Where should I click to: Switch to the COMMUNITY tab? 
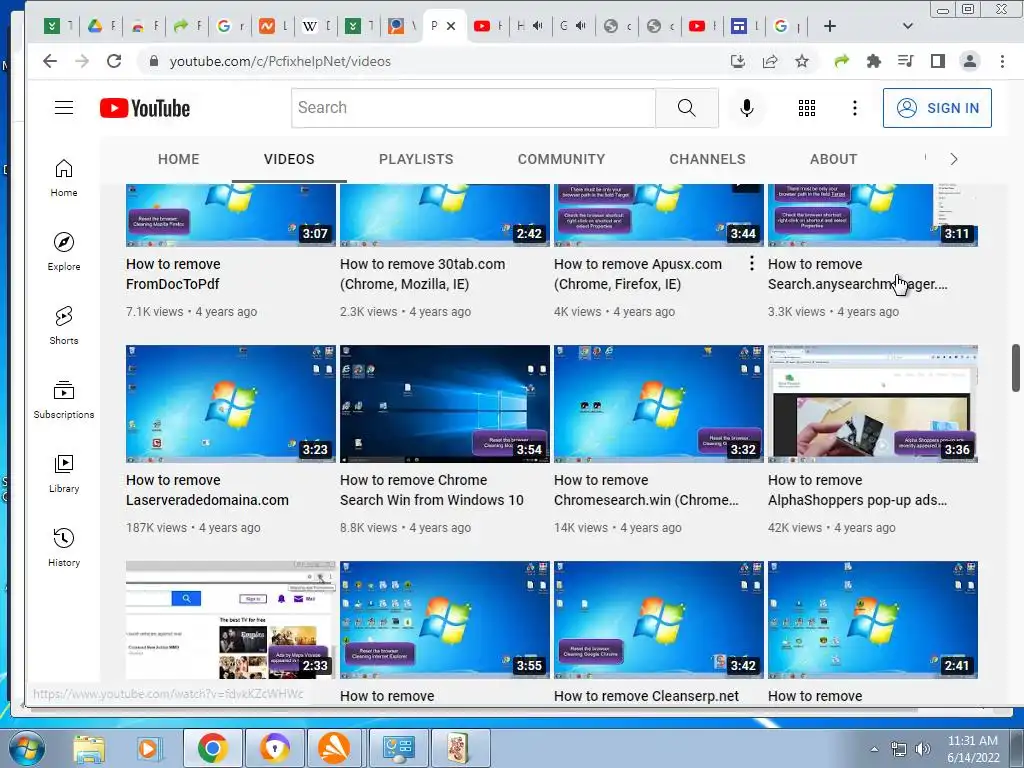tap(562, 159)
